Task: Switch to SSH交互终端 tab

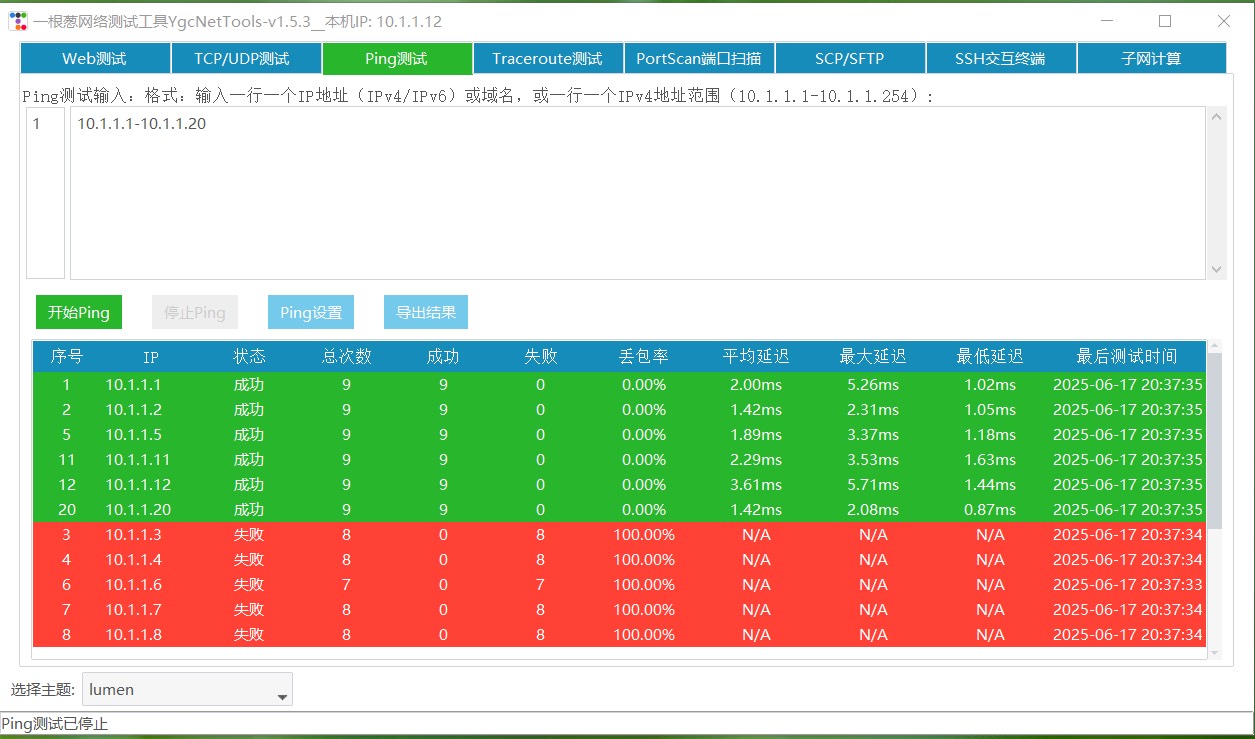Action: pos(1000,59)
